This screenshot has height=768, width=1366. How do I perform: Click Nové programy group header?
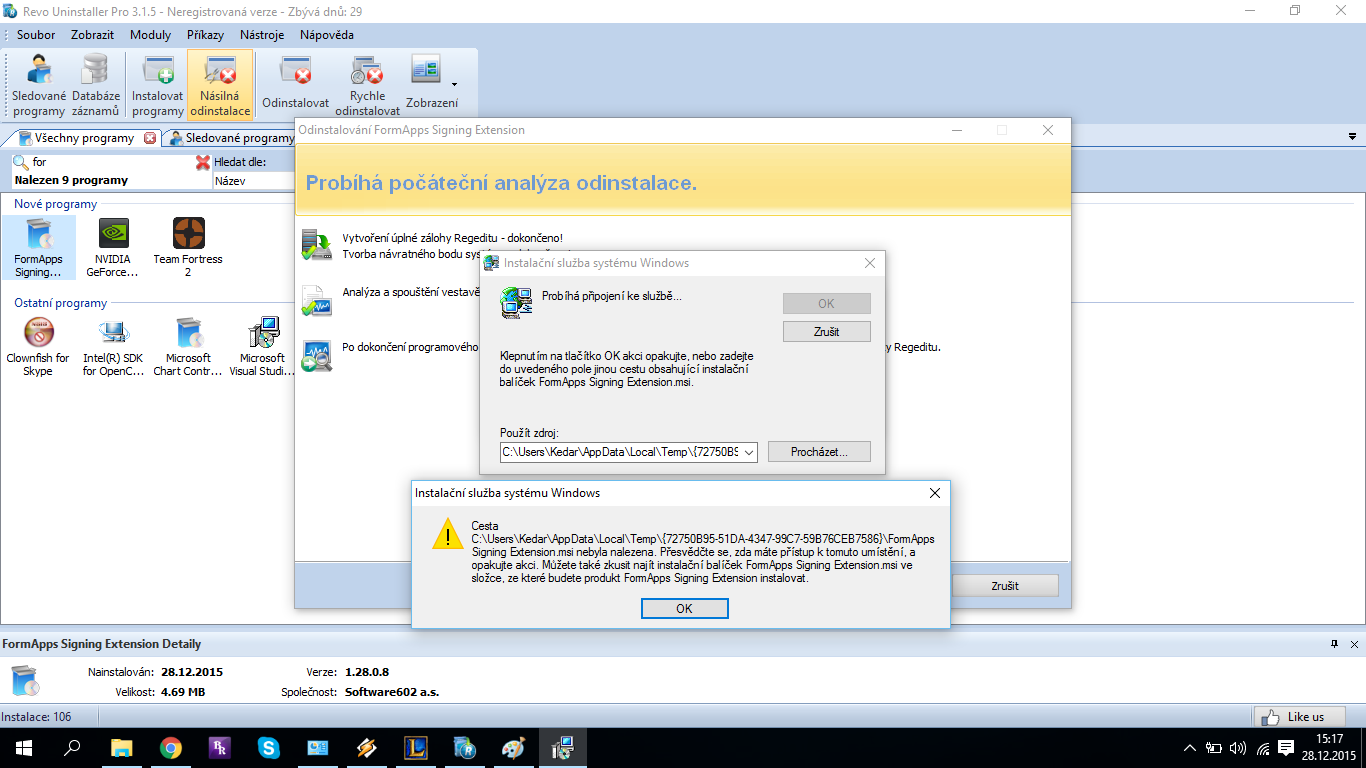pyautogui.click(x=56, y=204)
